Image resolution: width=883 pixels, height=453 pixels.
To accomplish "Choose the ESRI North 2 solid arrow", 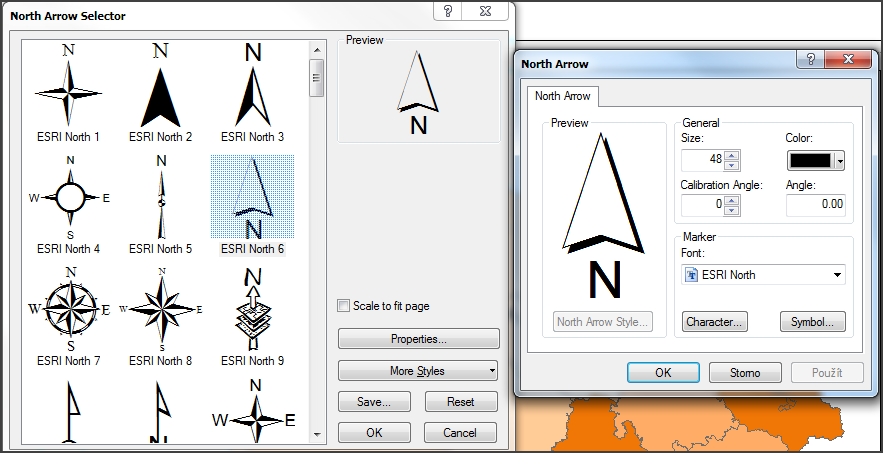I will tap(160, 92).
